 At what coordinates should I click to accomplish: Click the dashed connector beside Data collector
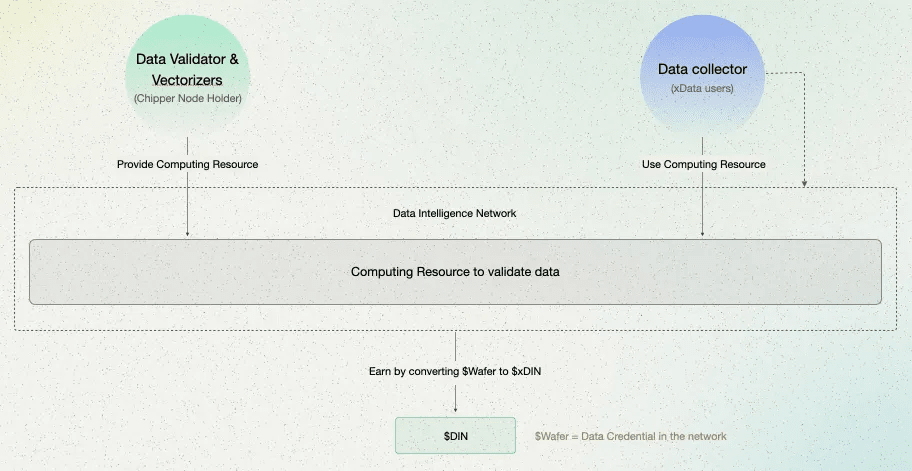click(785, 73)
